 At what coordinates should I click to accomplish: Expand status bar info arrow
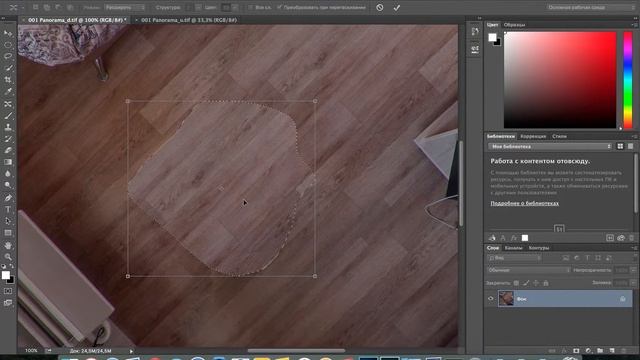[131, 351]
